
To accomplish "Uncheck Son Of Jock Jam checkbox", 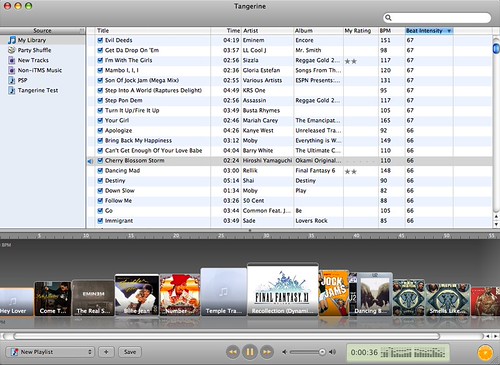I will tap(100, 80).
